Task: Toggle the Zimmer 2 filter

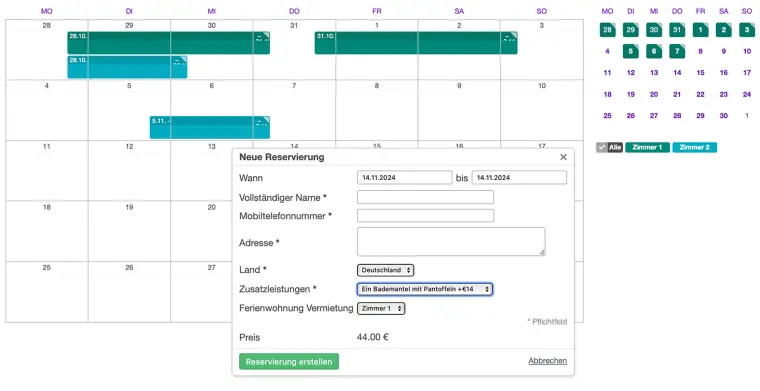Action: [695, 147]
